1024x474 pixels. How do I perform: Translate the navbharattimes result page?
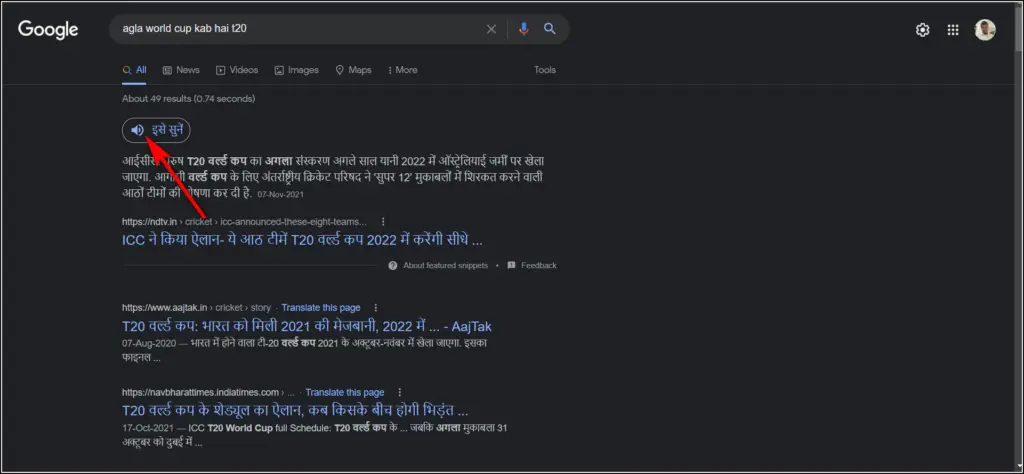(x=345, y=392)
